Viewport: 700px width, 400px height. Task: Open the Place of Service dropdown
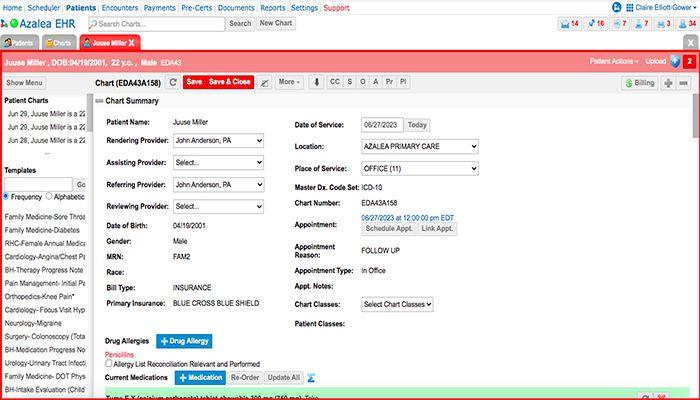pos(420,169)
